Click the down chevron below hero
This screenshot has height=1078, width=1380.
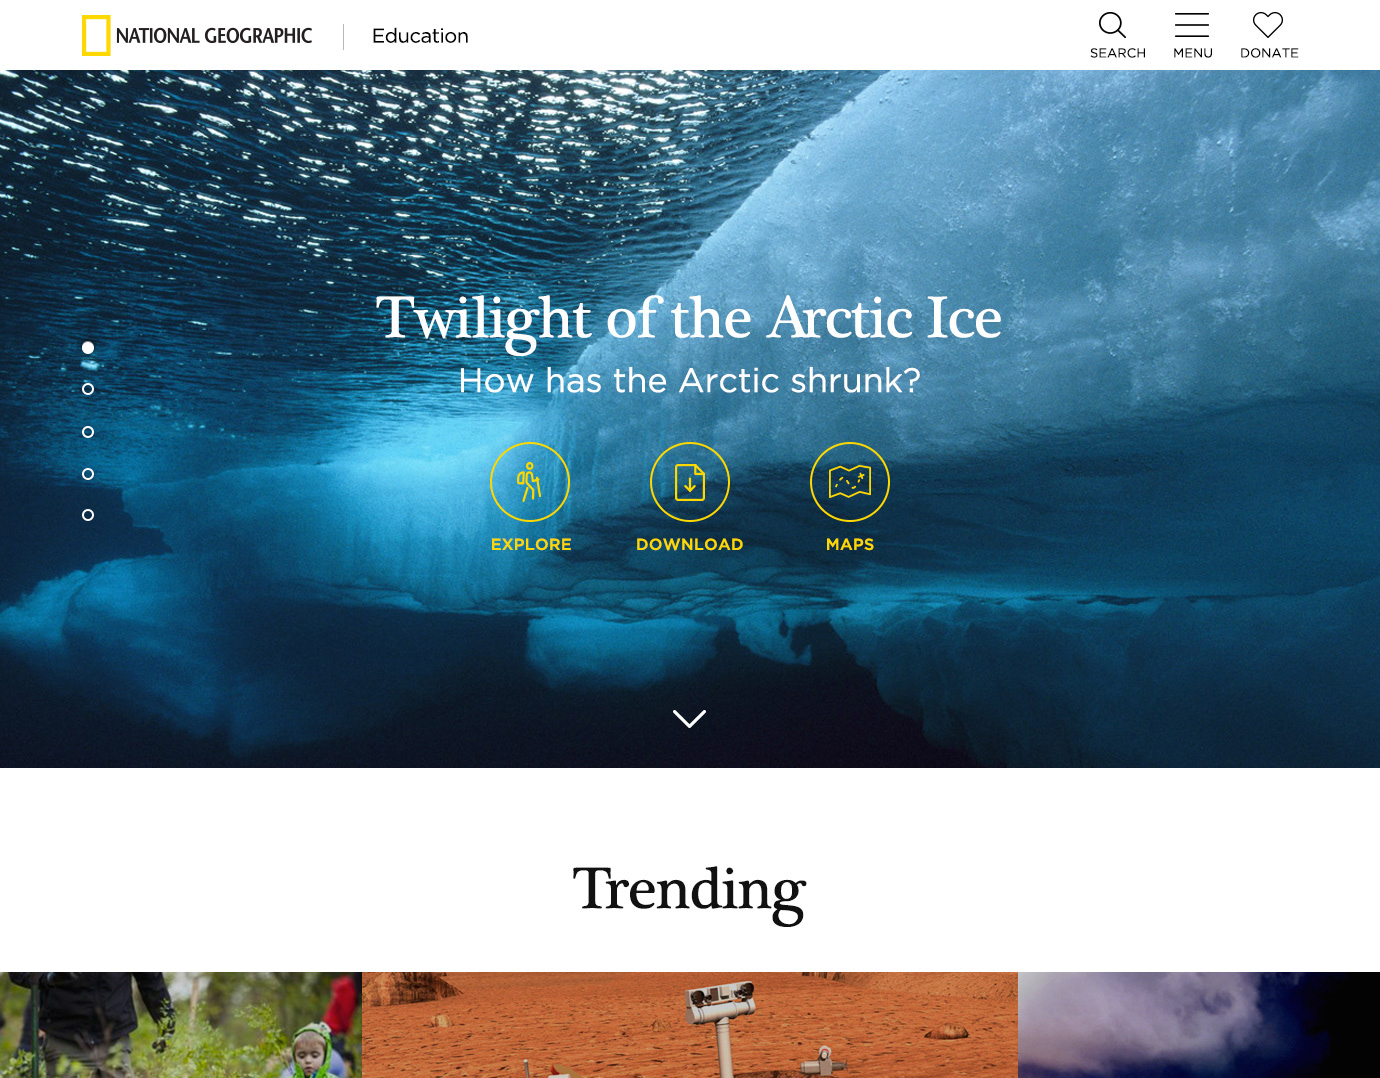(690, 718)
